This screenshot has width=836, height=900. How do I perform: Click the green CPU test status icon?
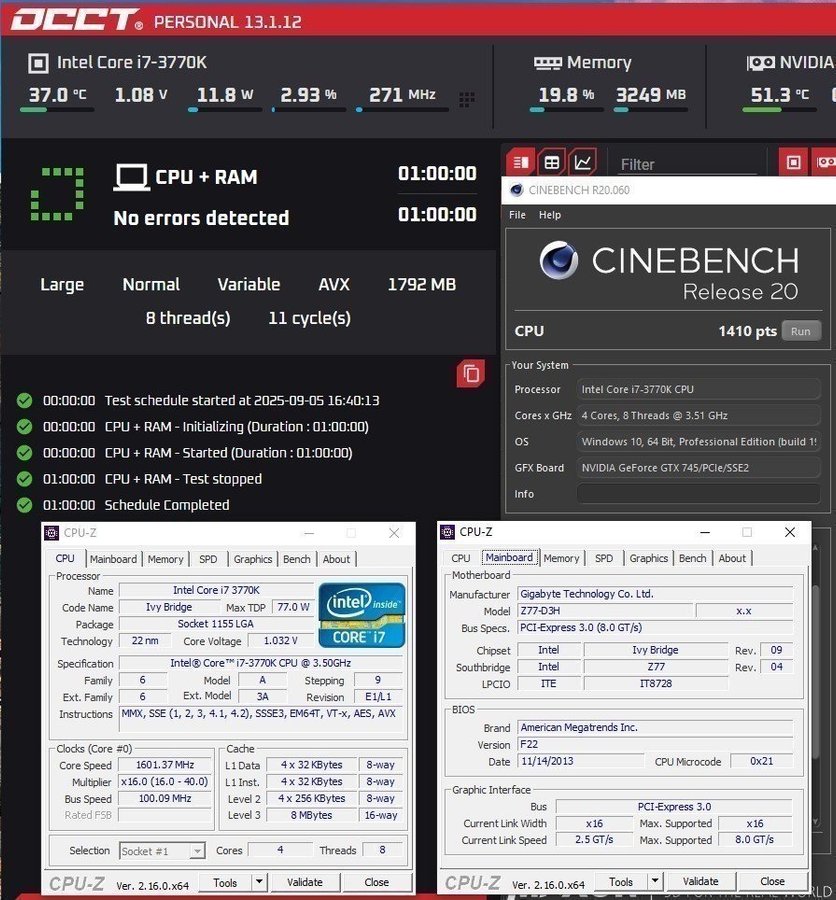[x=56, y=195]
